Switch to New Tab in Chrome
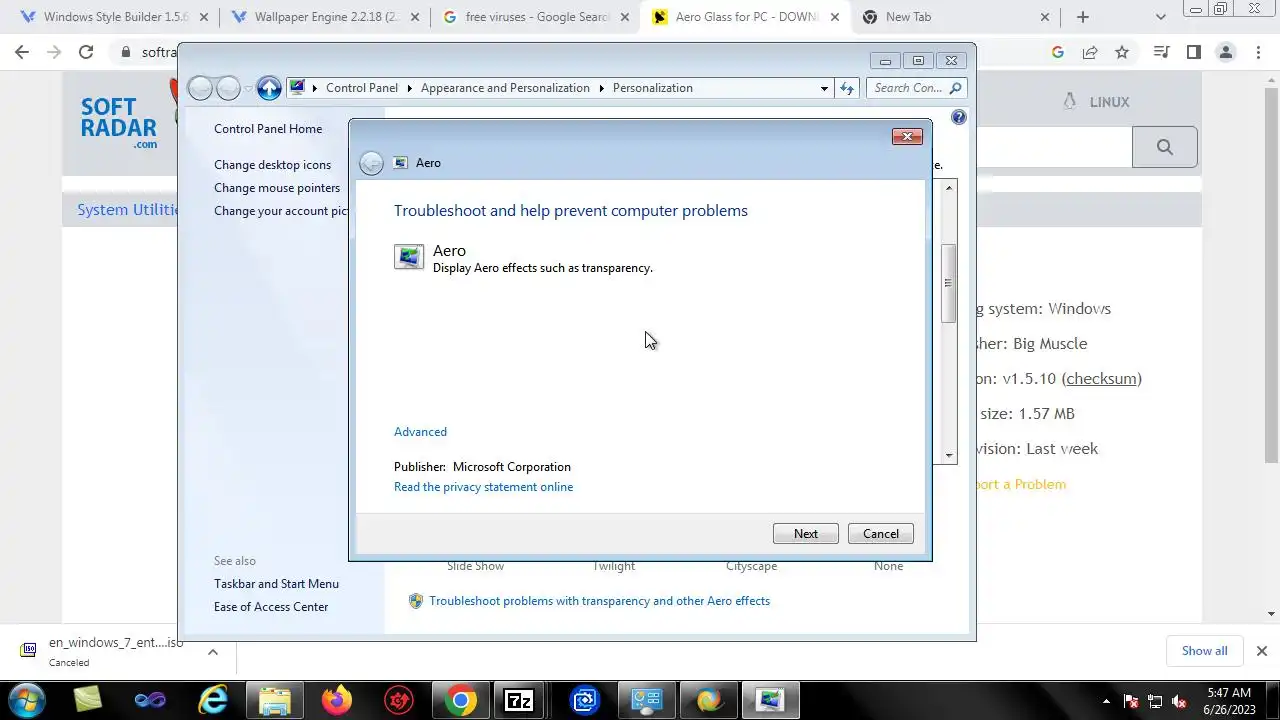The image size is (1280, 720). tap(950, 17)
